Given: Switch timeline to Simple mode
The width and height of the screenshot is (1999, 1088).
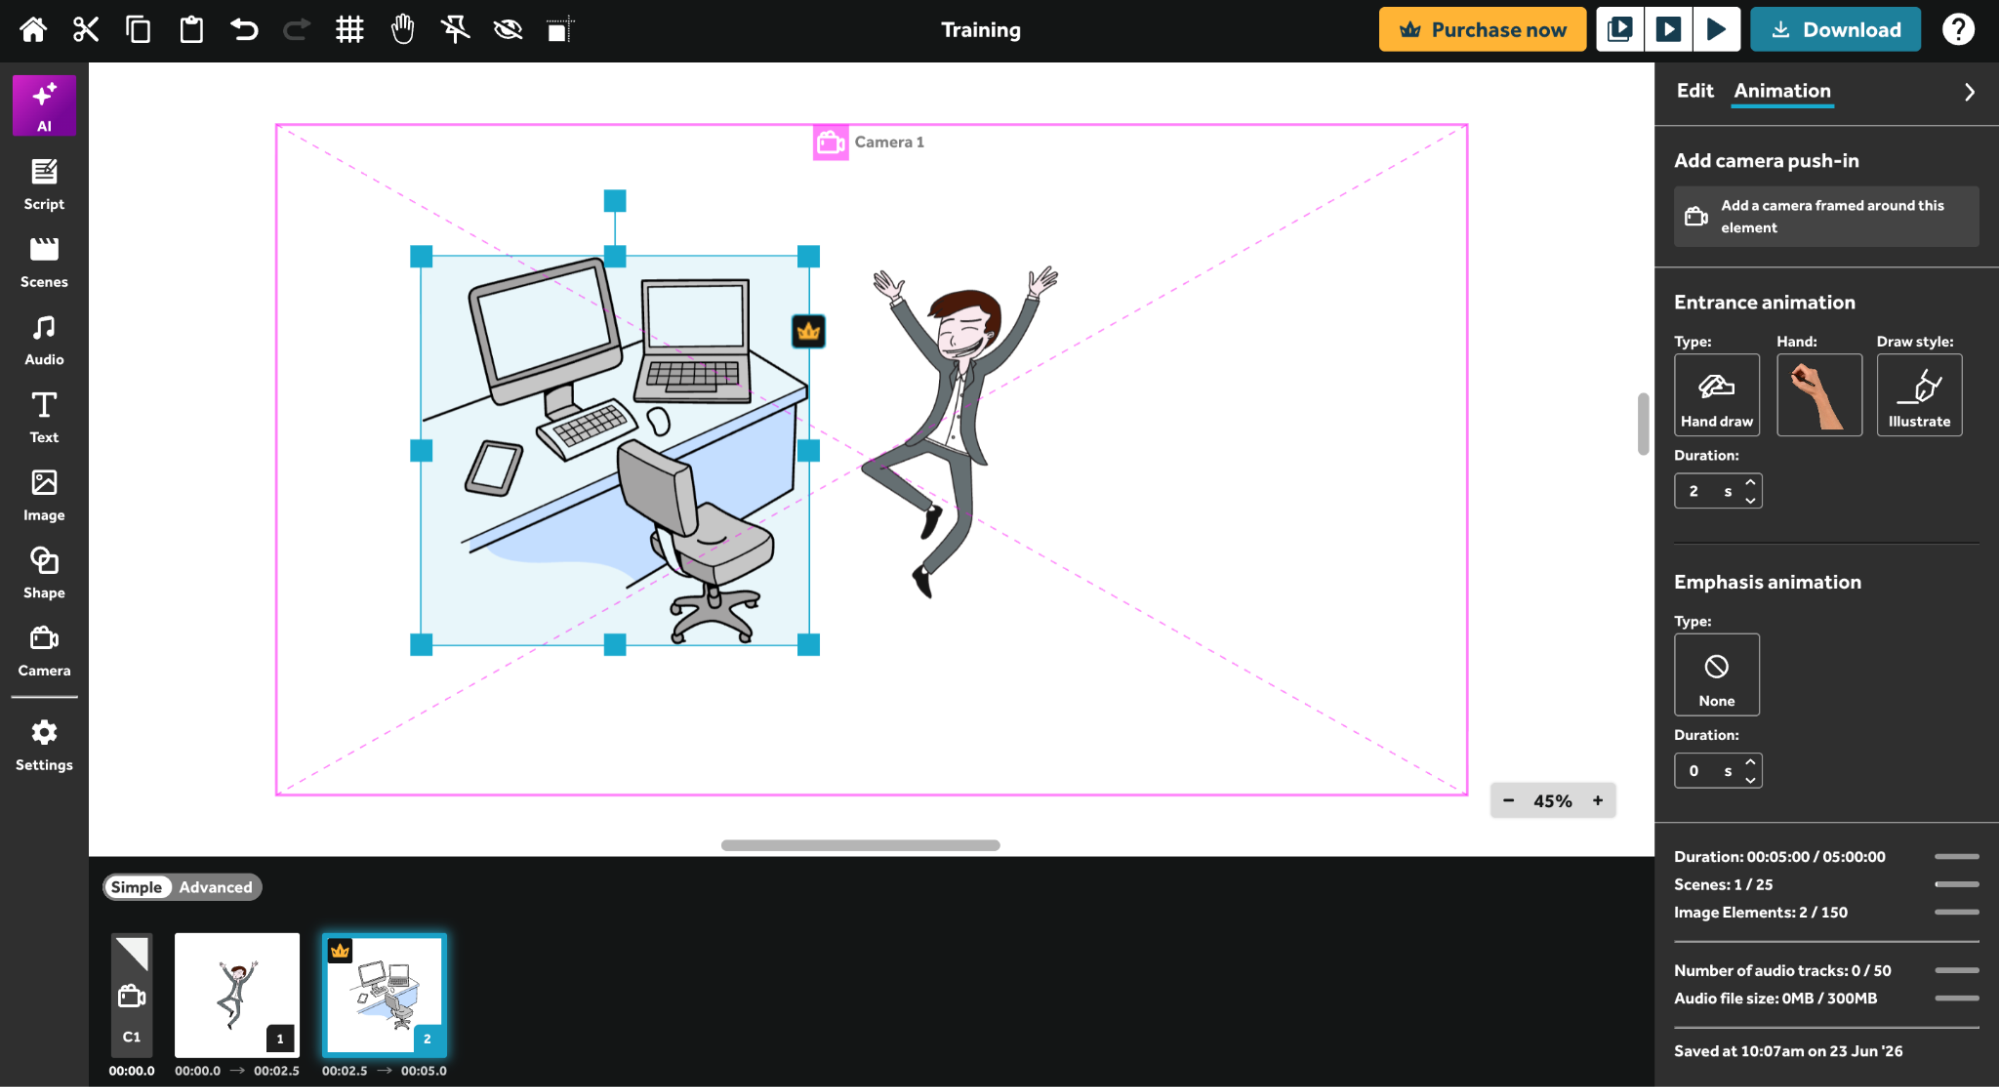Looking at the screenshot, I should point(136,887).
